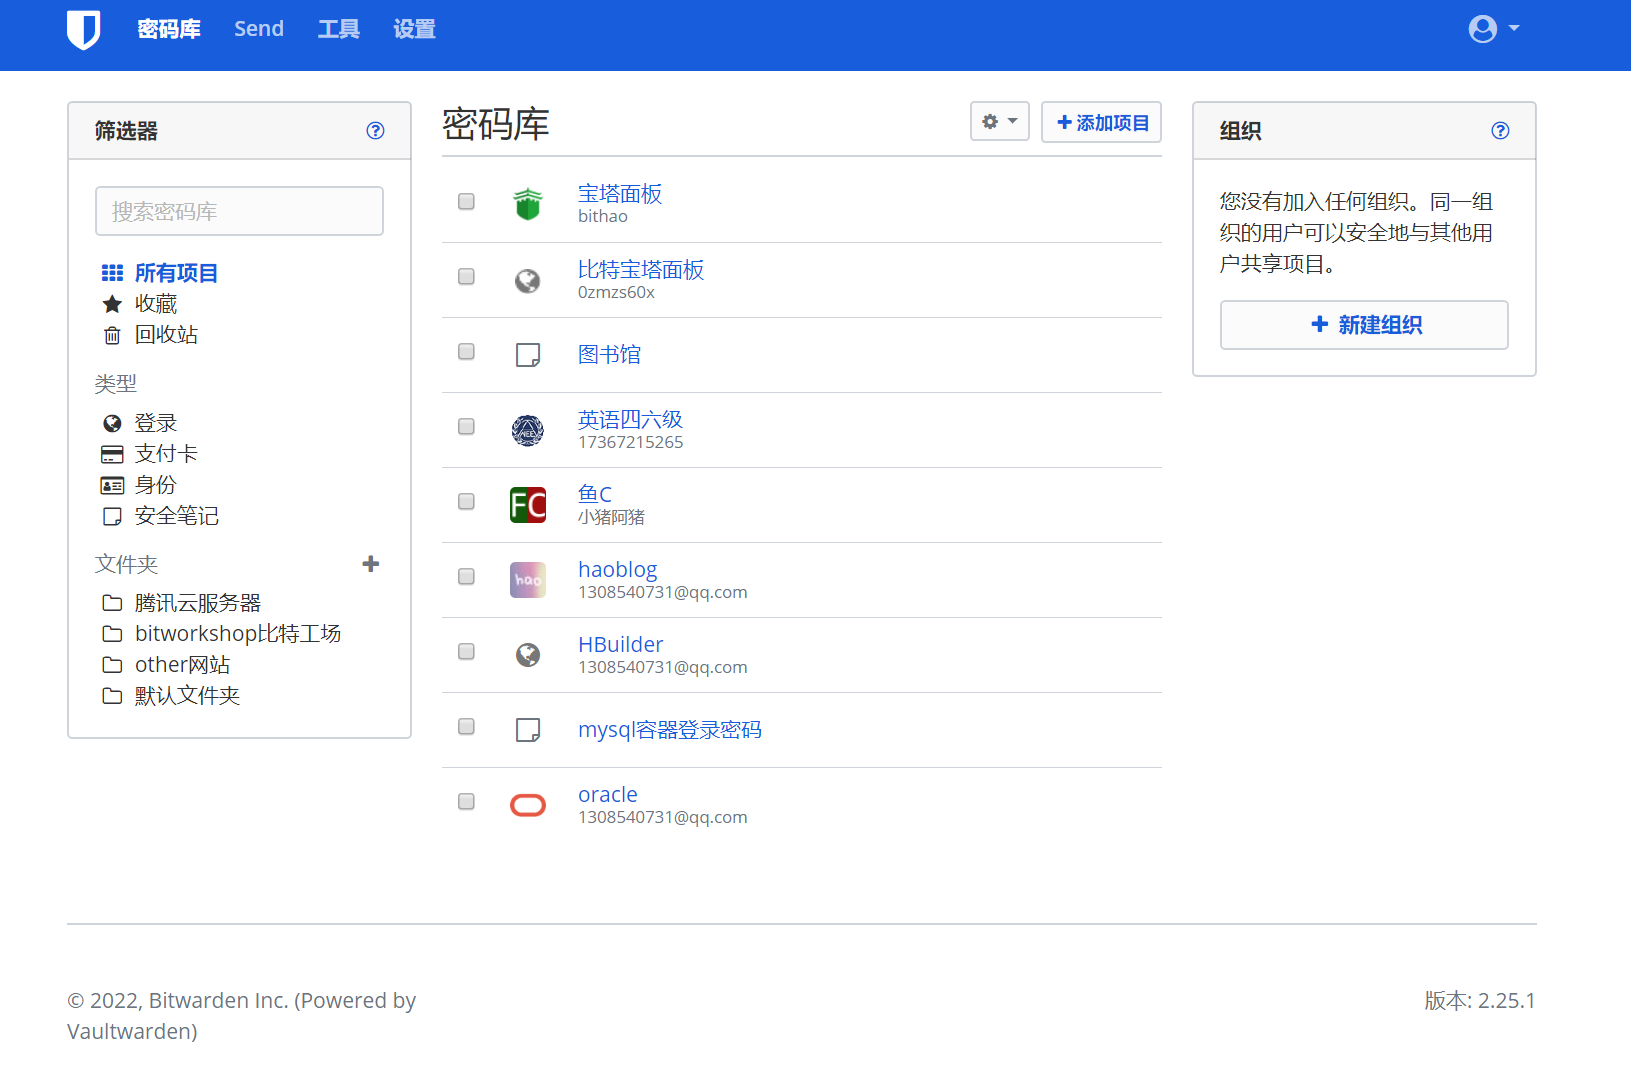This screenshot has width=1631, height=1084.
Task: Click the oracle red logo icon
Action: [x=528, y=805]
